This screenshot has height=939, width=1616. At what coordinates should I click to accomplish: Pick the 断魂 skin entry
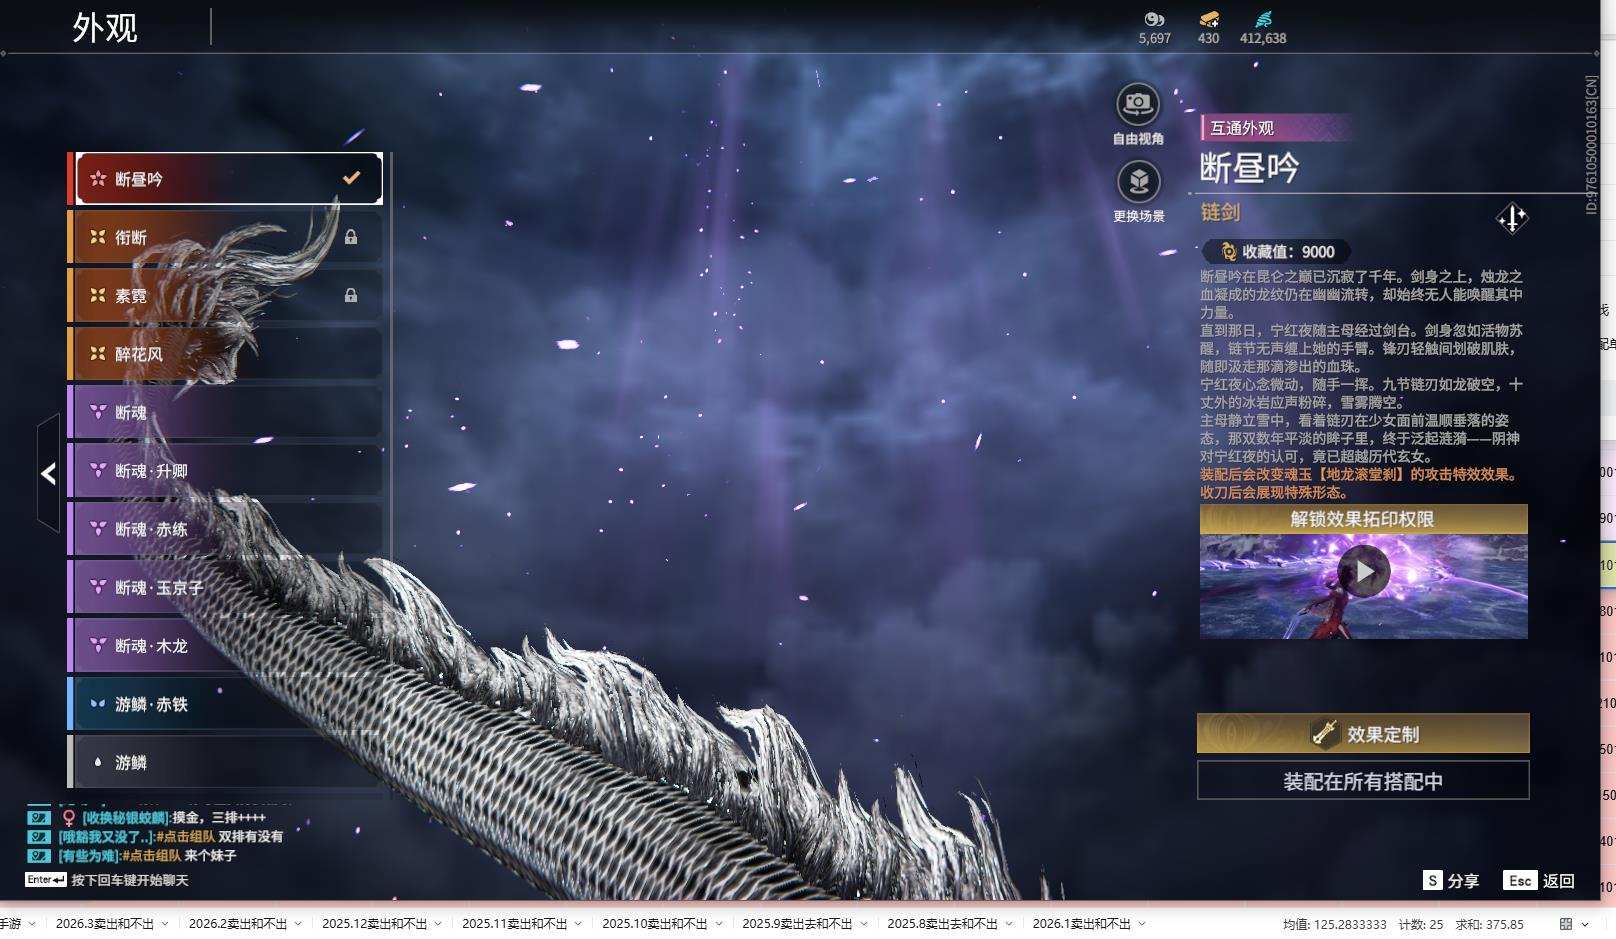pos(228,412)
